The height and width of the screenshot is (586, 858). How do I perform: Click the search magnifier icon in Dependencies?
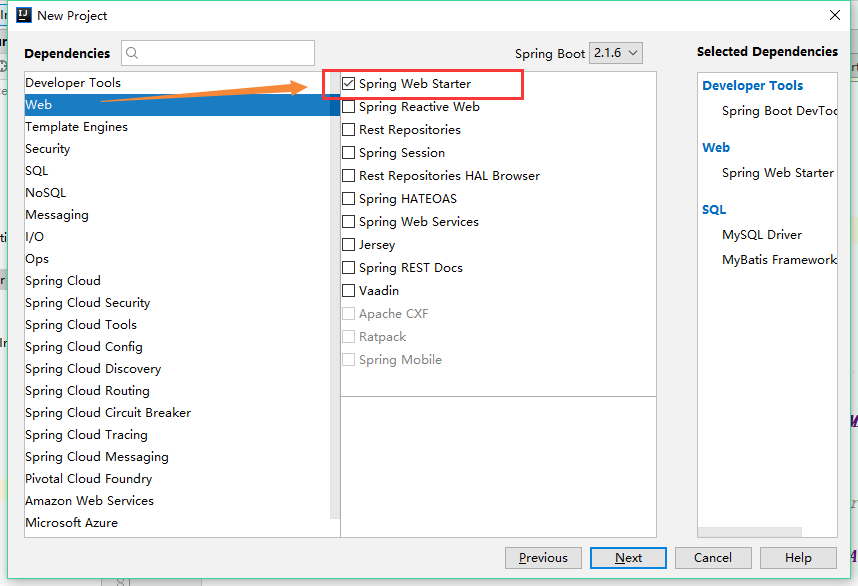(x=132, y=53)
